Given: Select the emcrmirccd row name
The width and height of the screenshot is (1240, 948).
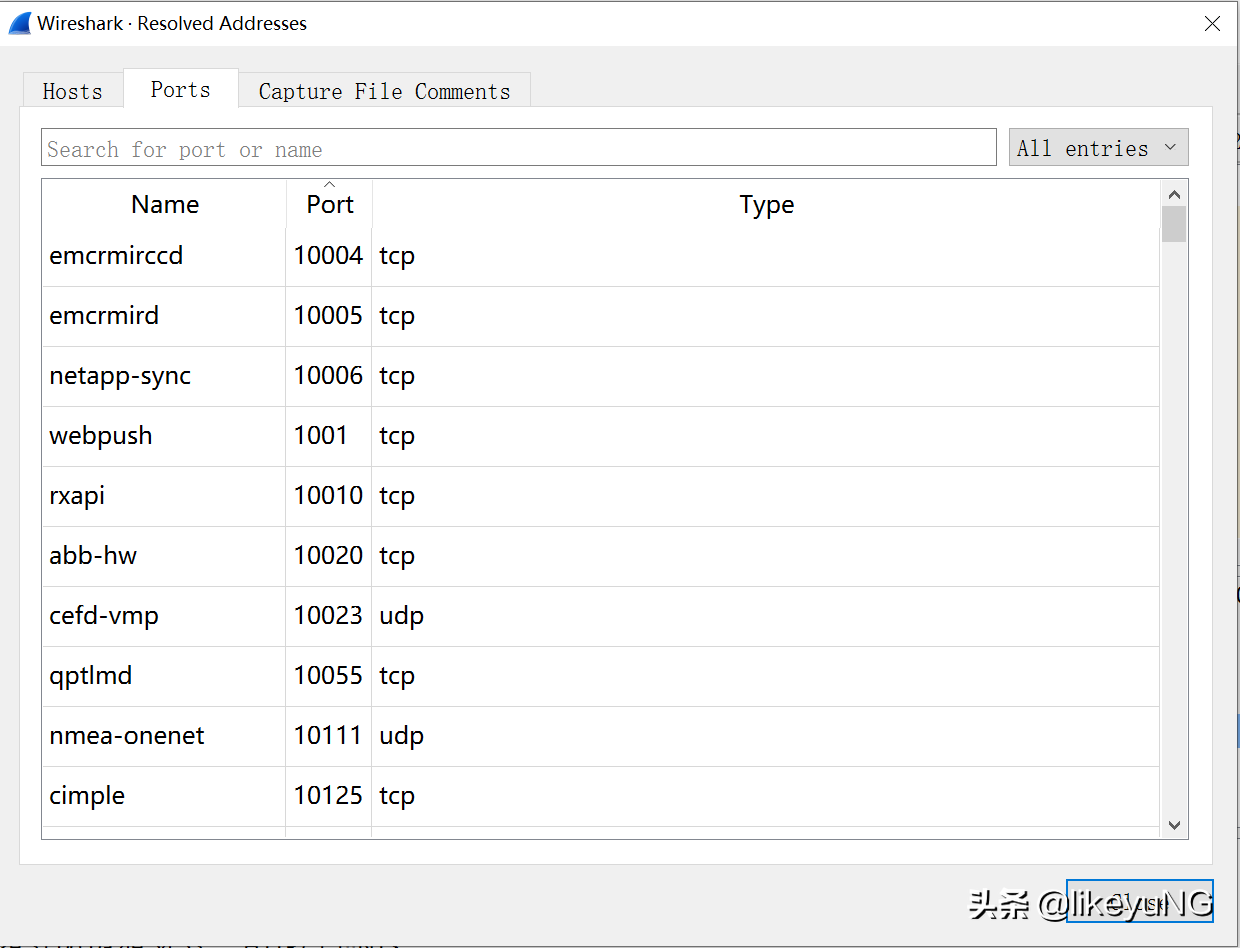Looking at the screenshot, I should click(116, 256).
